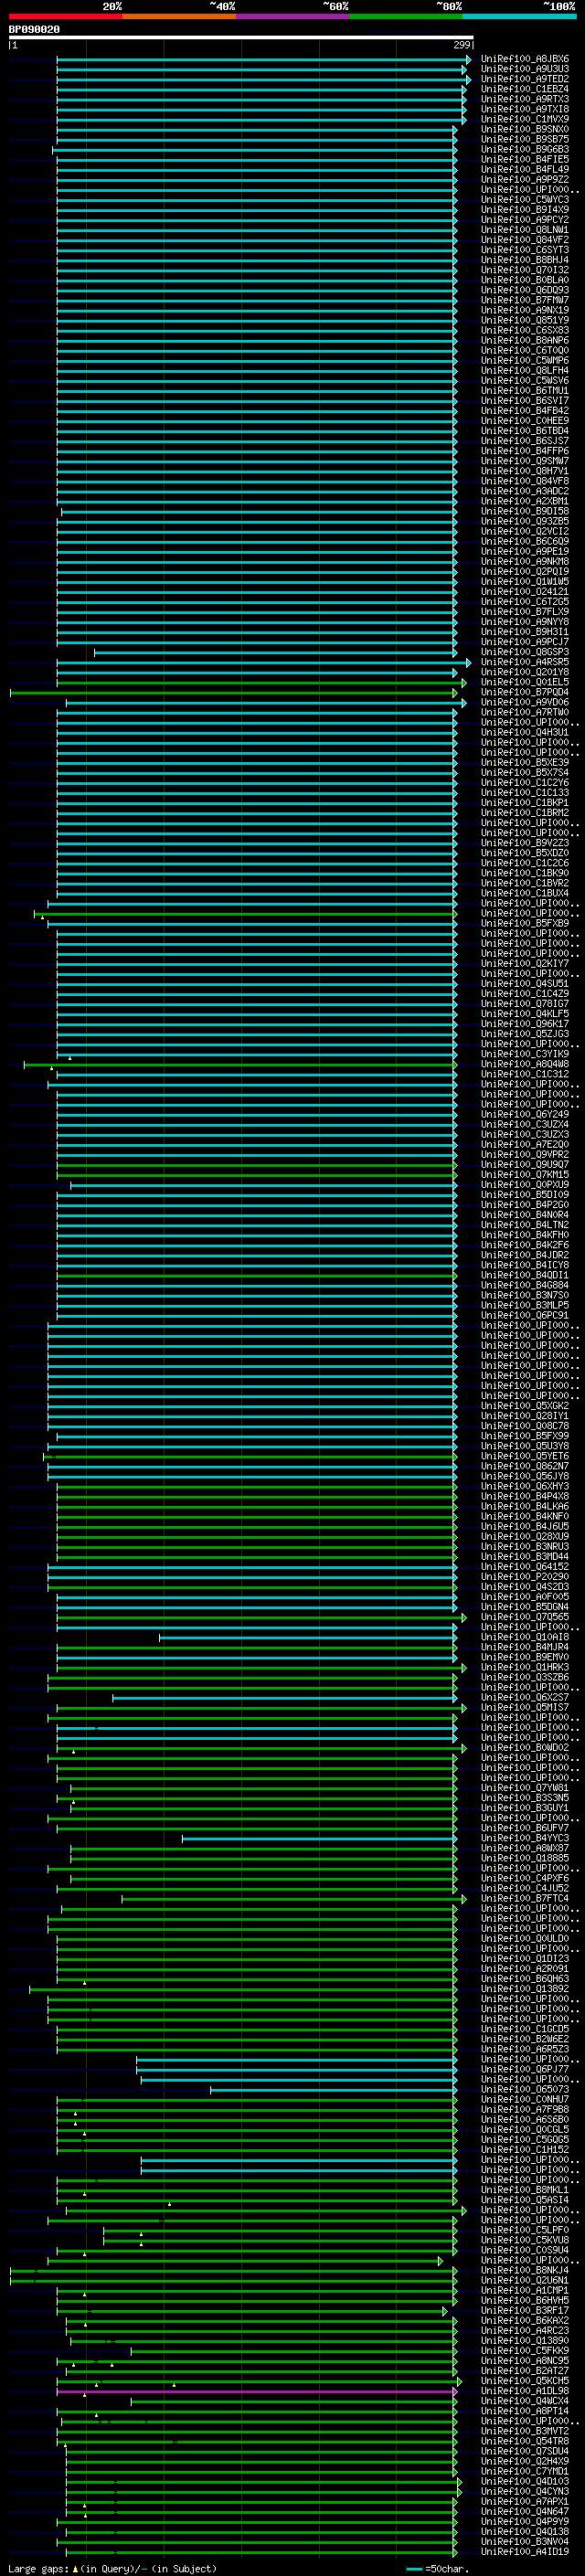Select label UniRef100_Q7Q565
The width and height of the screenshot is (585, 2576).
click(525, 1617)
